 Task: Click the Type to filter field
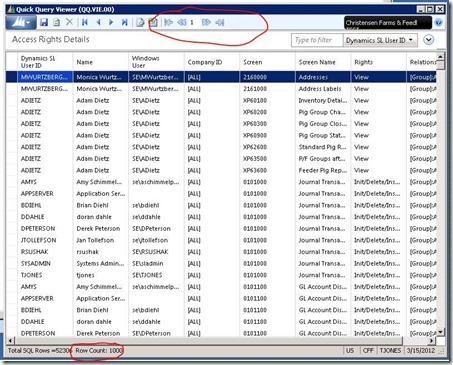(317, 40)
